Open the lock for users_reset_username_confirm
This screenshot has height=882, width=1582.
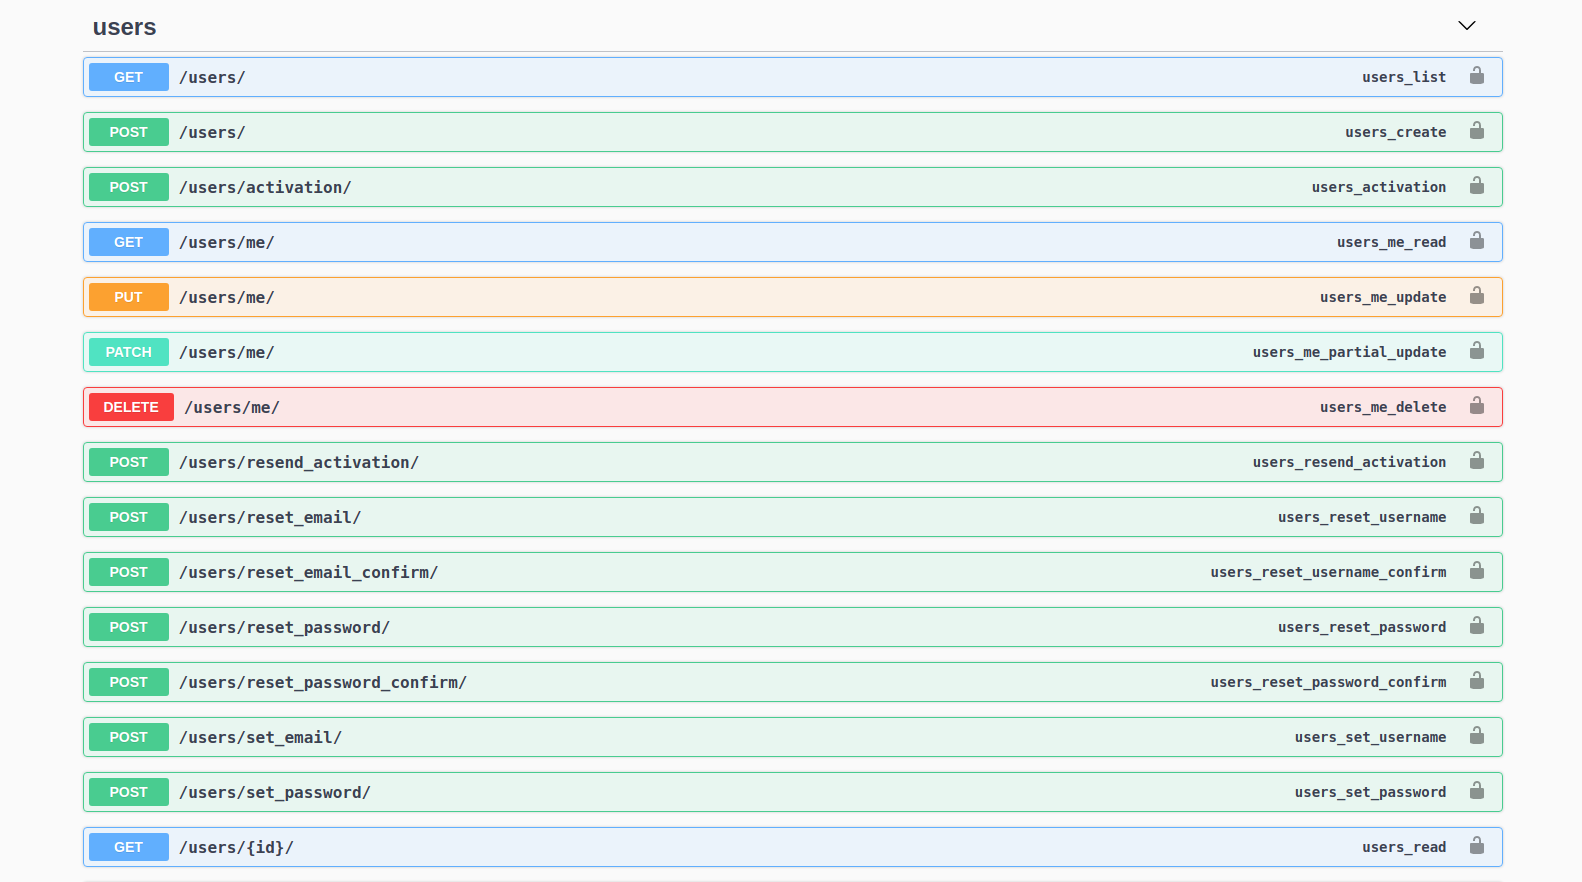pos(1477,571)
